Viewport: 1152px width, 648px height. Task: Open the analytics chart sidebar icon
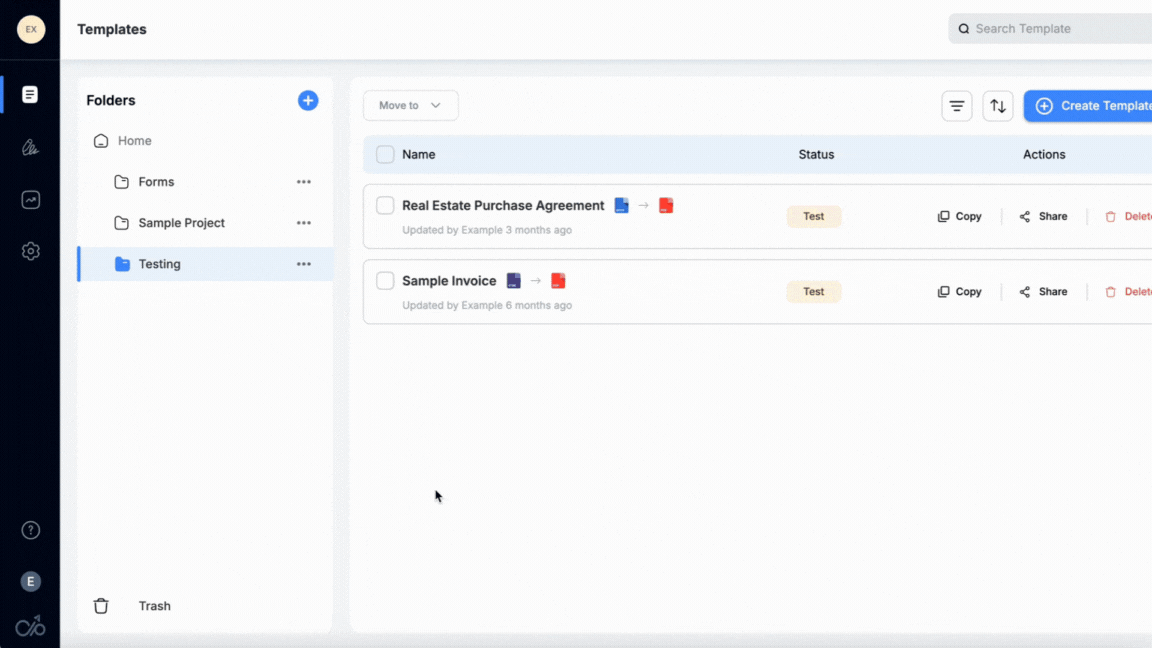pyautogui.click(x=31, y=200)
